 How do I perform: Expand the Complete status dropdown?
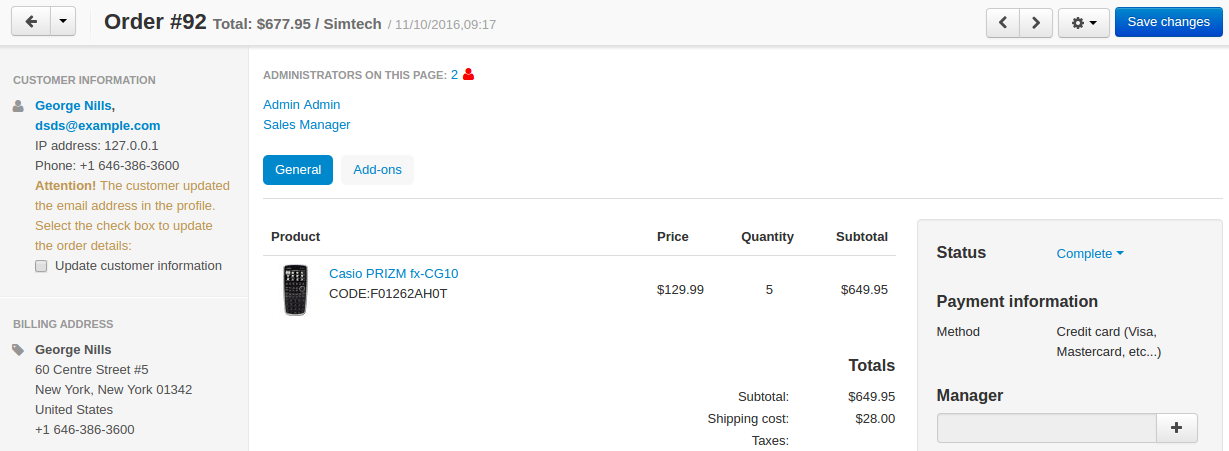pyautogui.click(x=1090, y=254)
